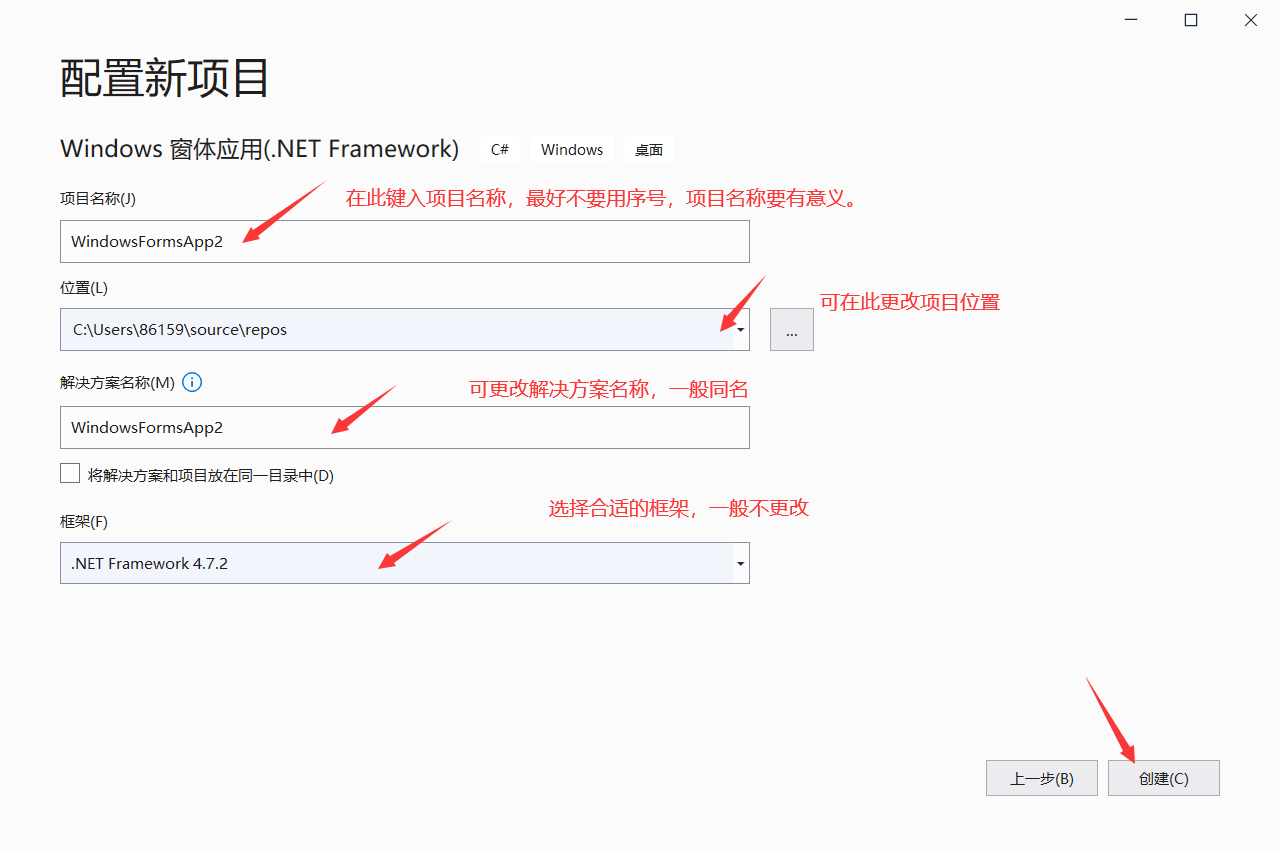Screen dimensions: 1280x850
Task: Click the maximize window control
Action: point(1190,19)
